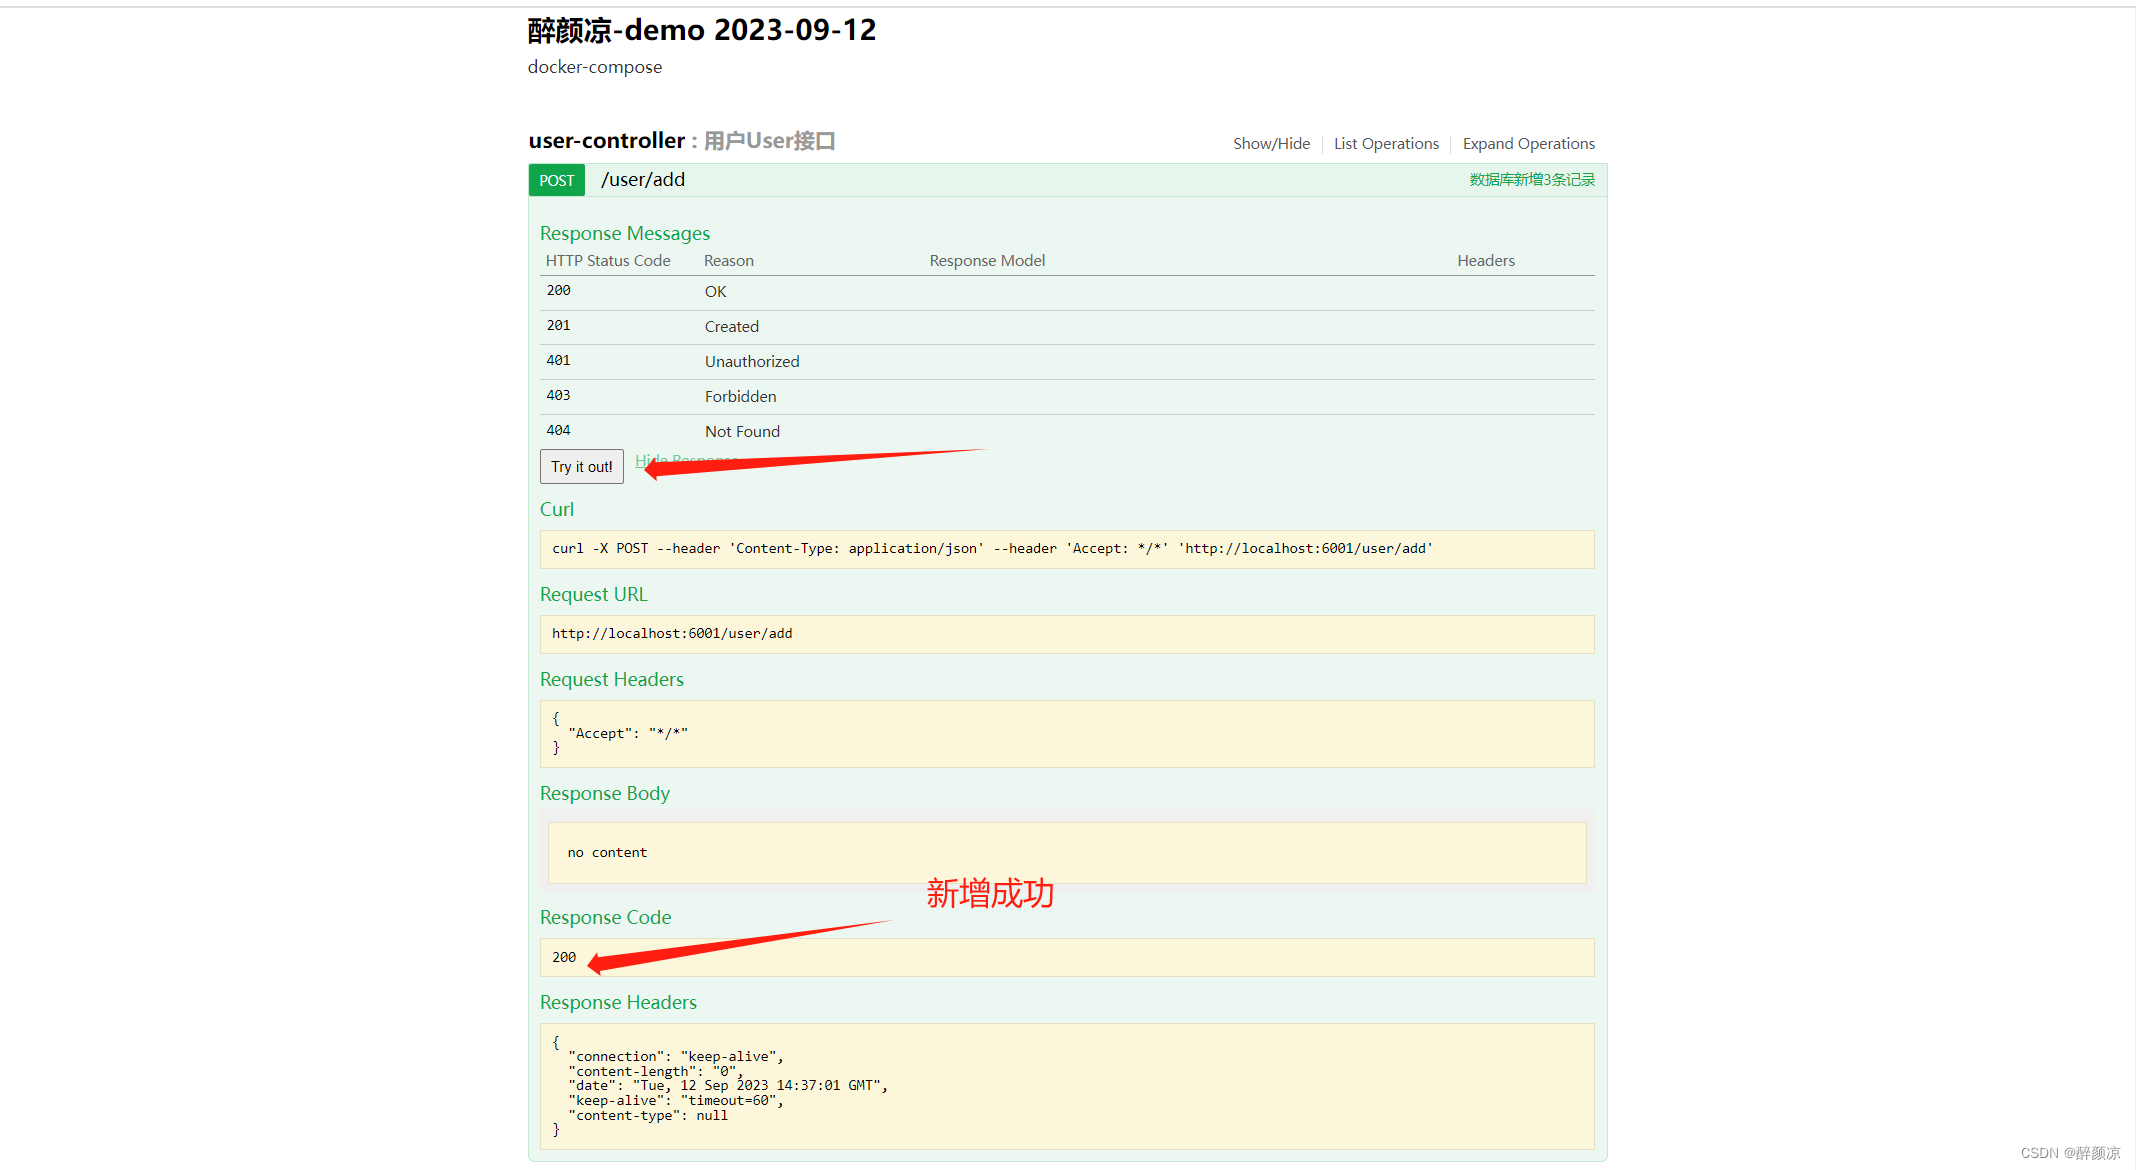Image resolution: width=2136 pixels, height=1170 pixels.
Task: Click the Headers column header
Action: 1486,261
